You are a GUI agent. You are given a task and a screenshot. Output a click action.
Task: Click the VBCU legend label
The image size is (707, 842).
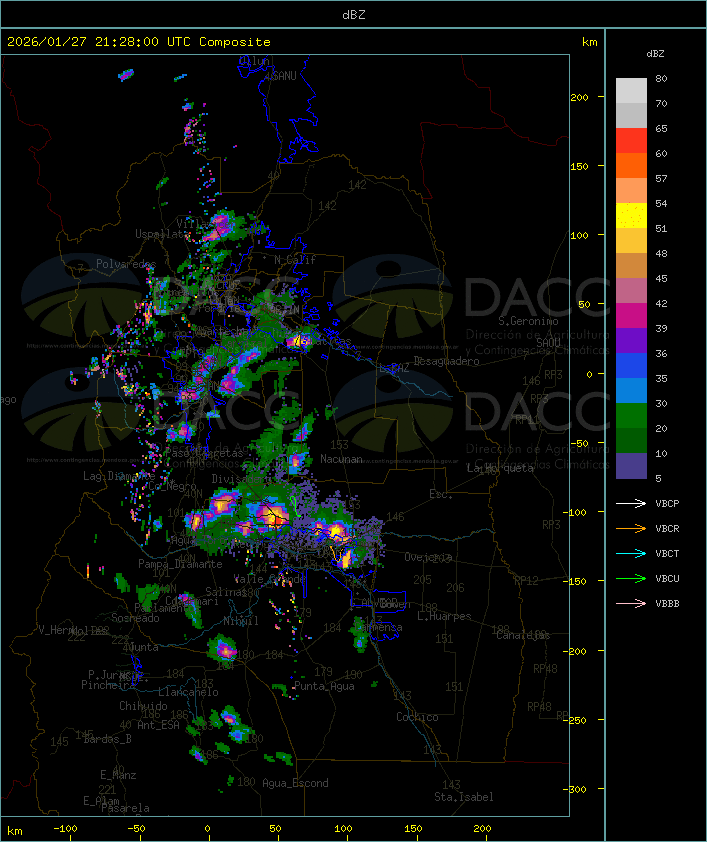[x=667, y=578]
